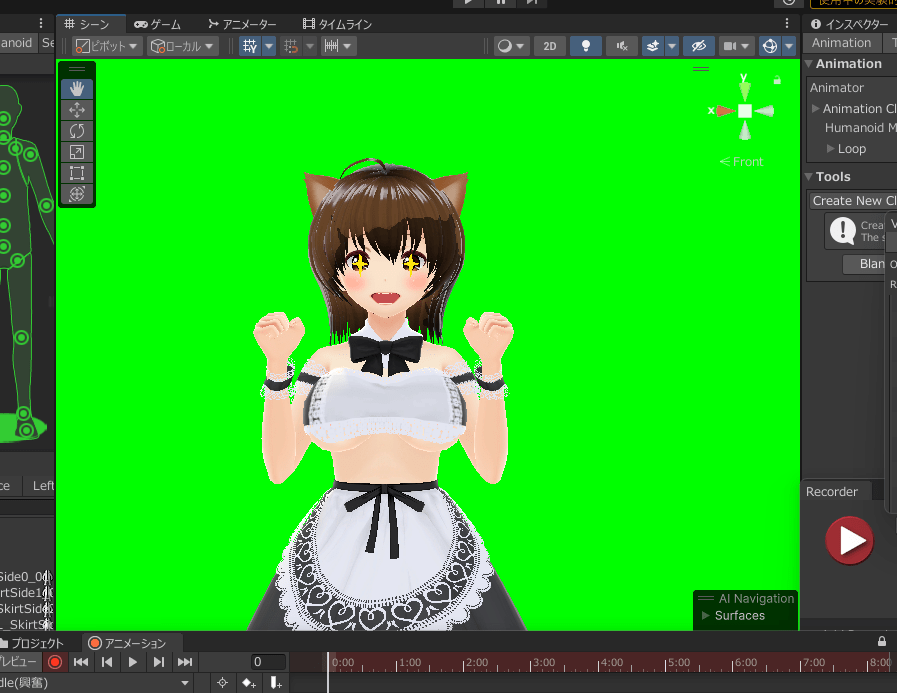This screenshot has width=897, height=693.
Task: Open the draw mode shading dropdown
Action: coord(510,46)
